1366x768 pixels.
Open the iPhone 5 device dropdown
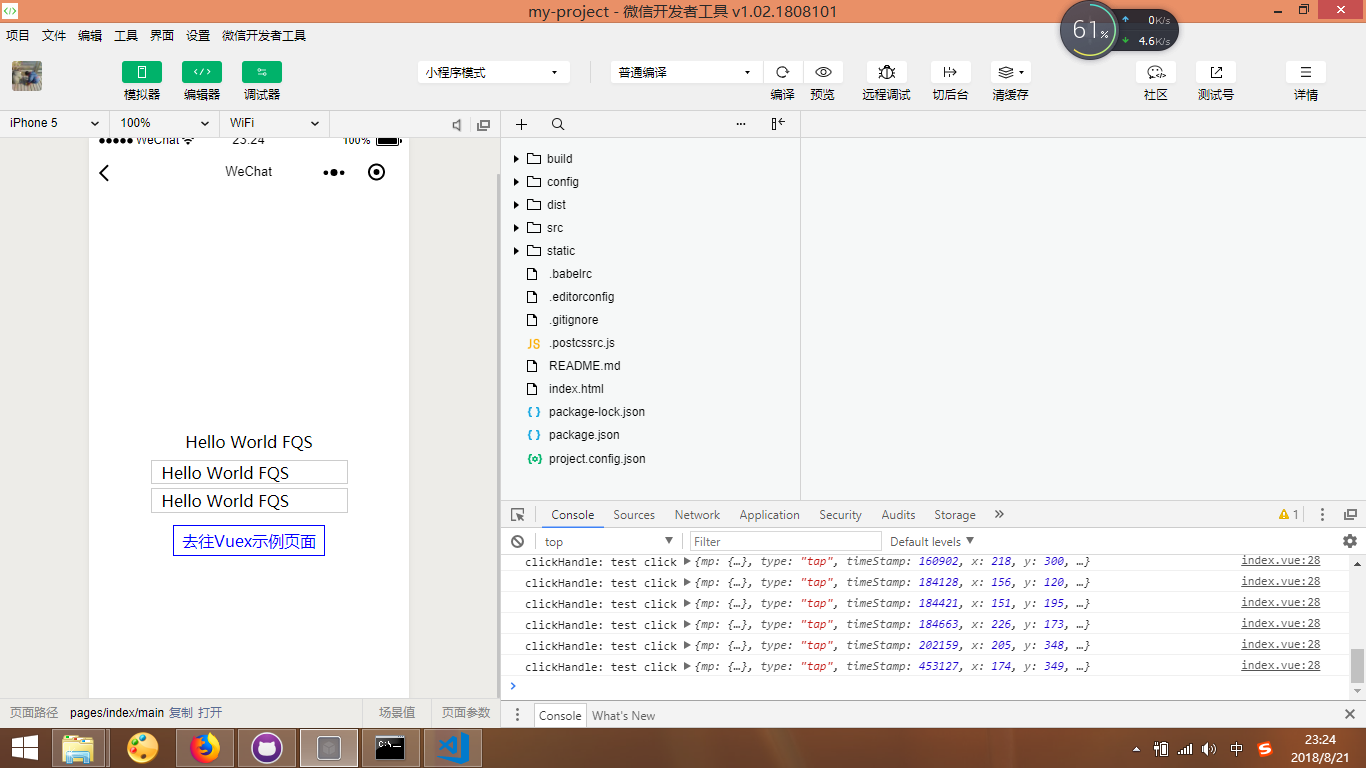54,123
